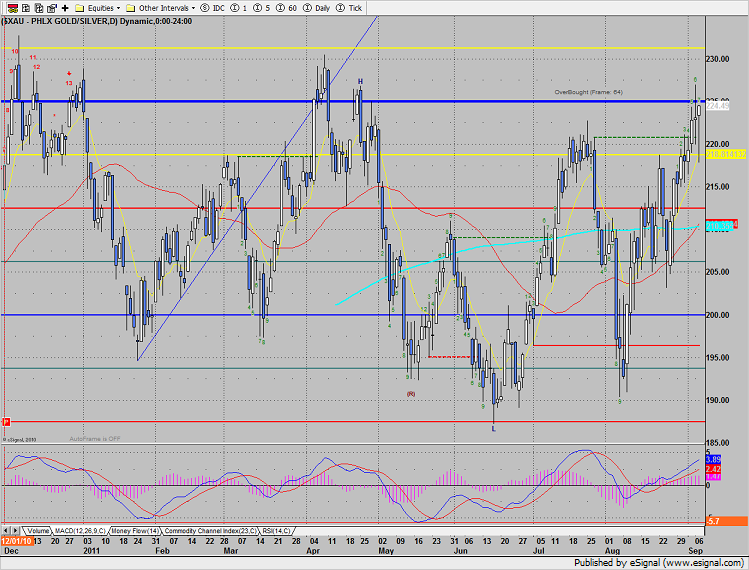
Task: Click the magenta 1.47 histogram value tag
Action: click(x=713, y=477)
